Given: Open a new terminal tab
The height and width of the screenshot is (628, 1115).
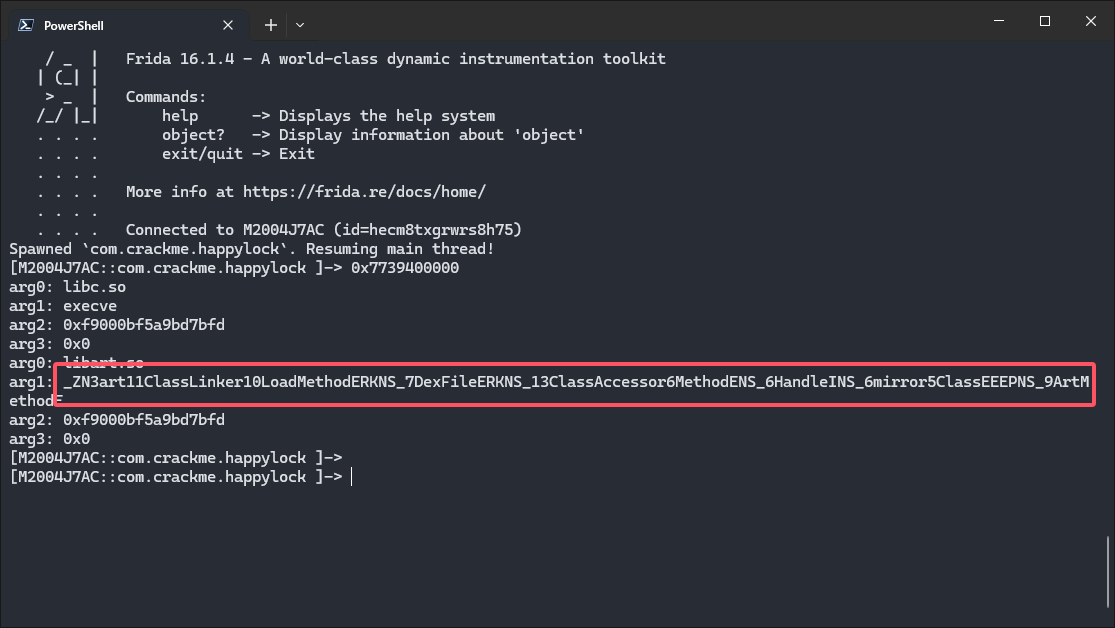Looking at the screenshot, I should point(270,25).
